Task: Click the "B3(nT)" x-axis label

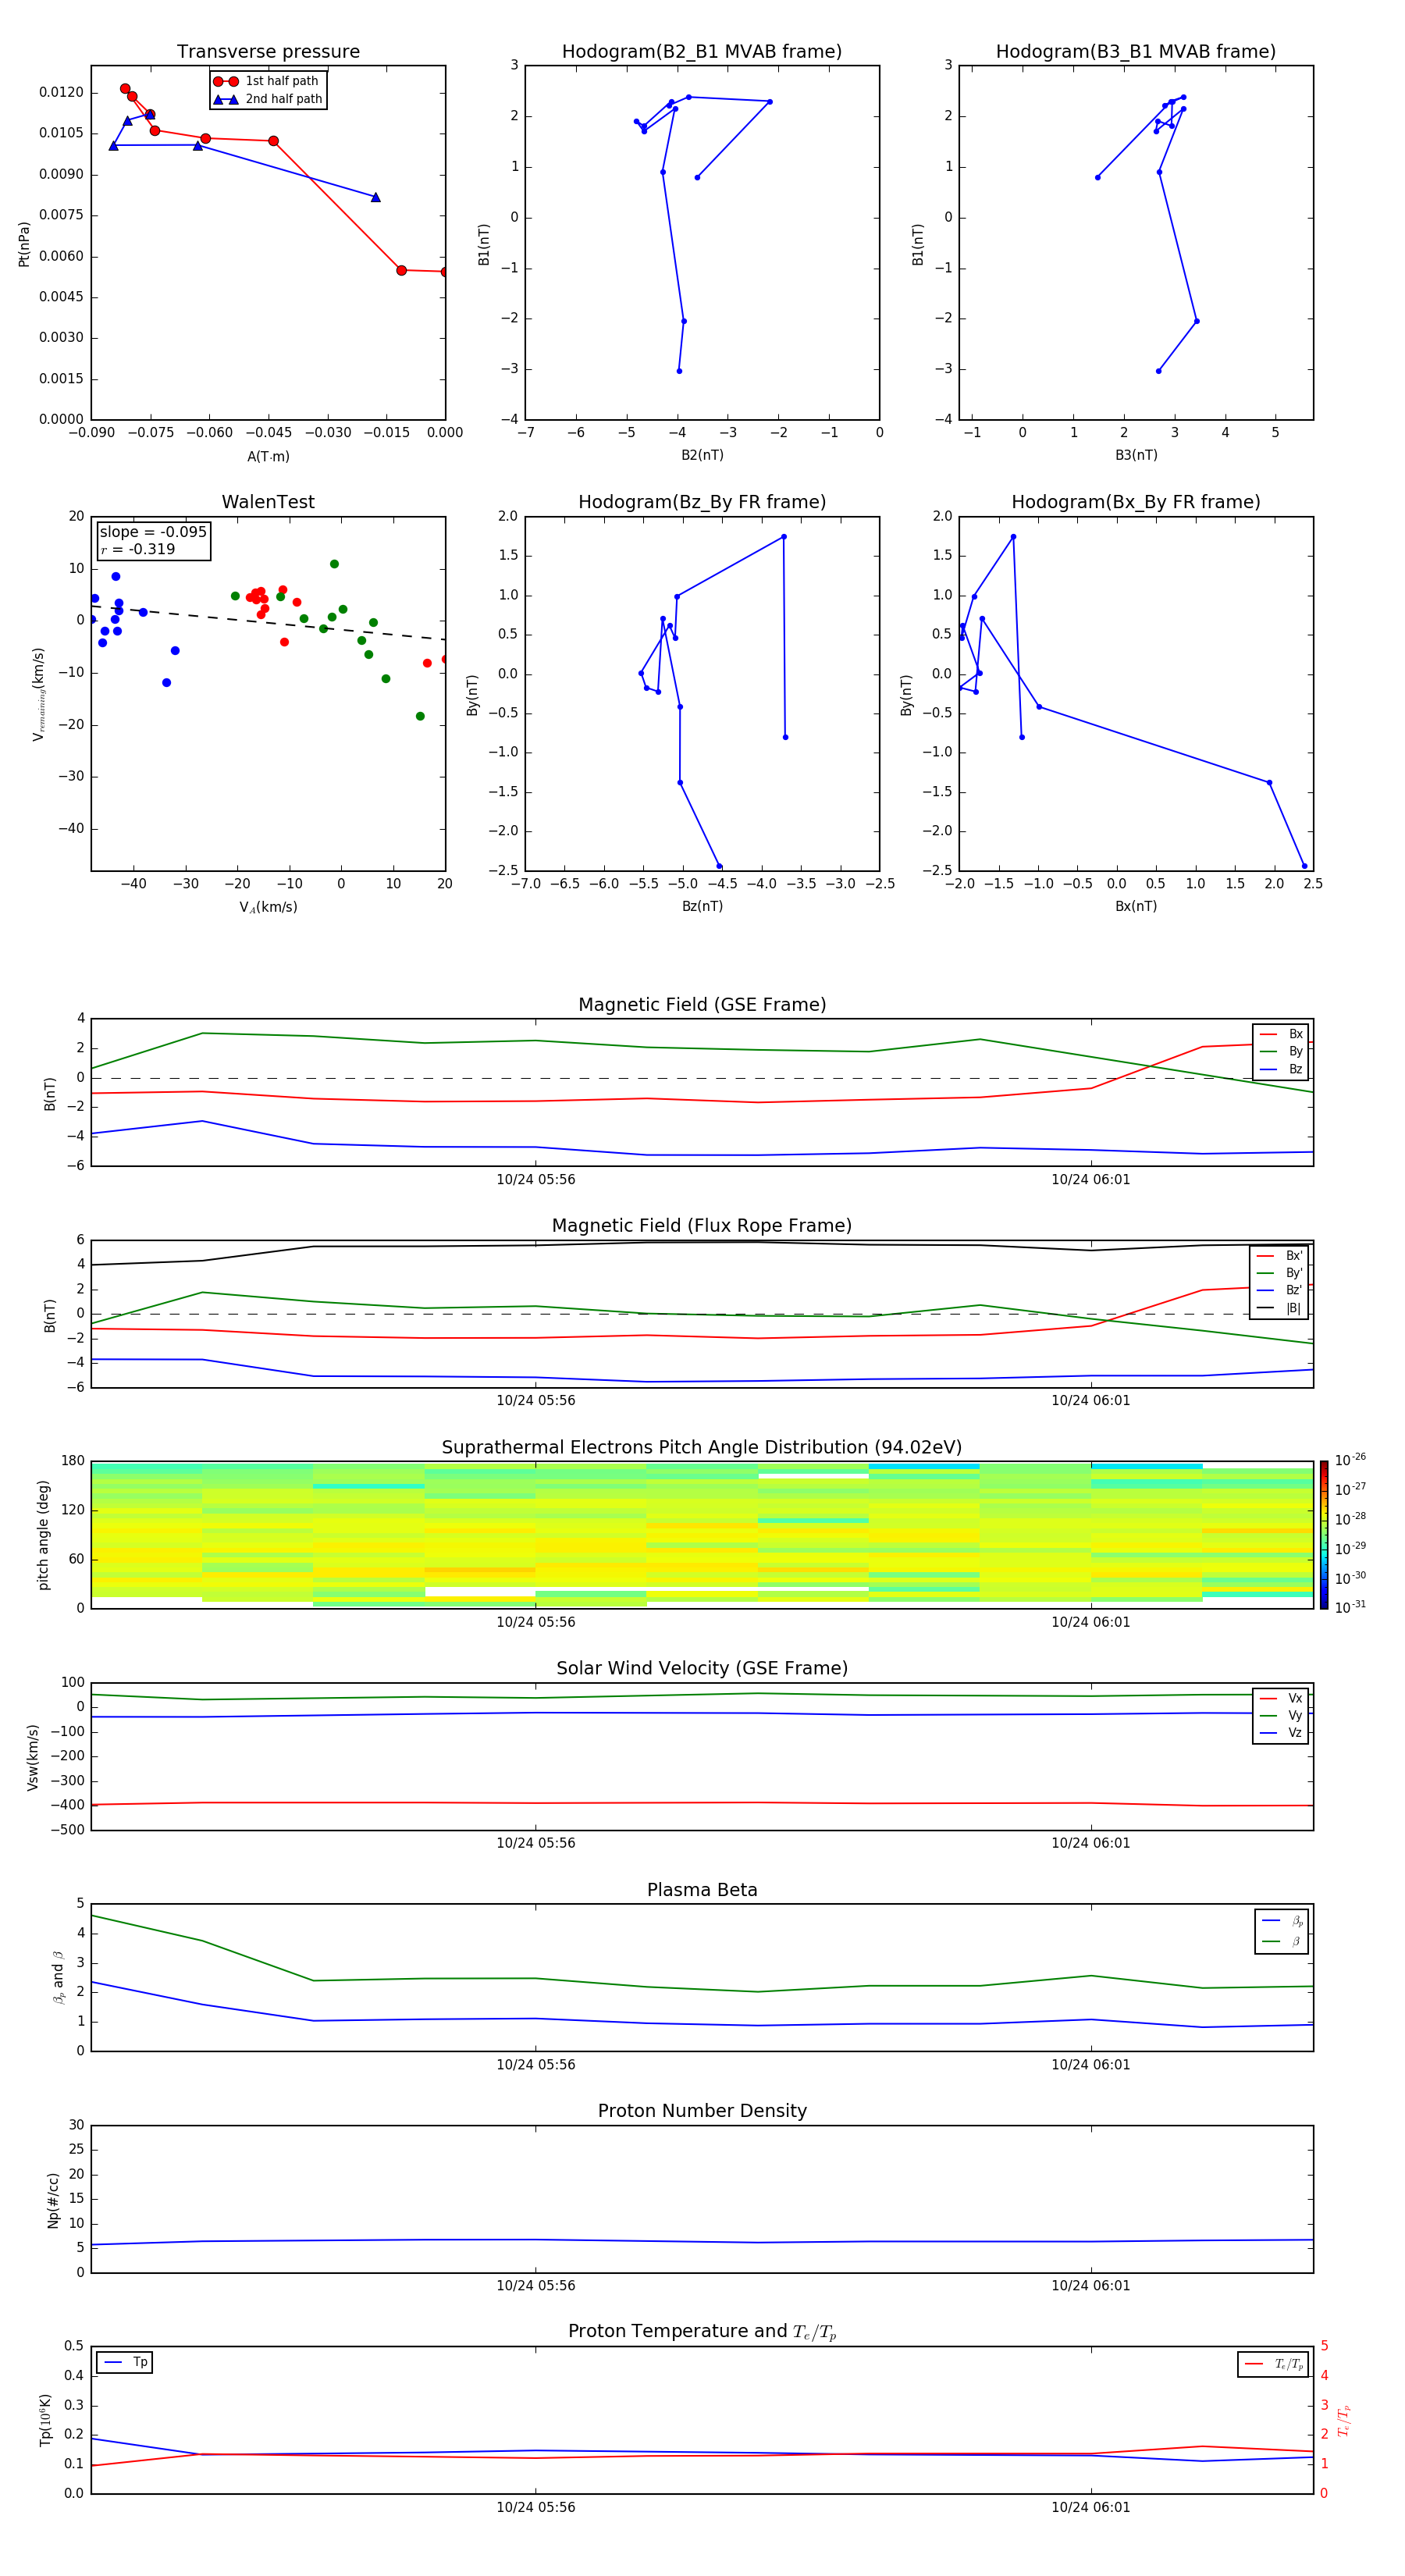Action: [1136, 455]
